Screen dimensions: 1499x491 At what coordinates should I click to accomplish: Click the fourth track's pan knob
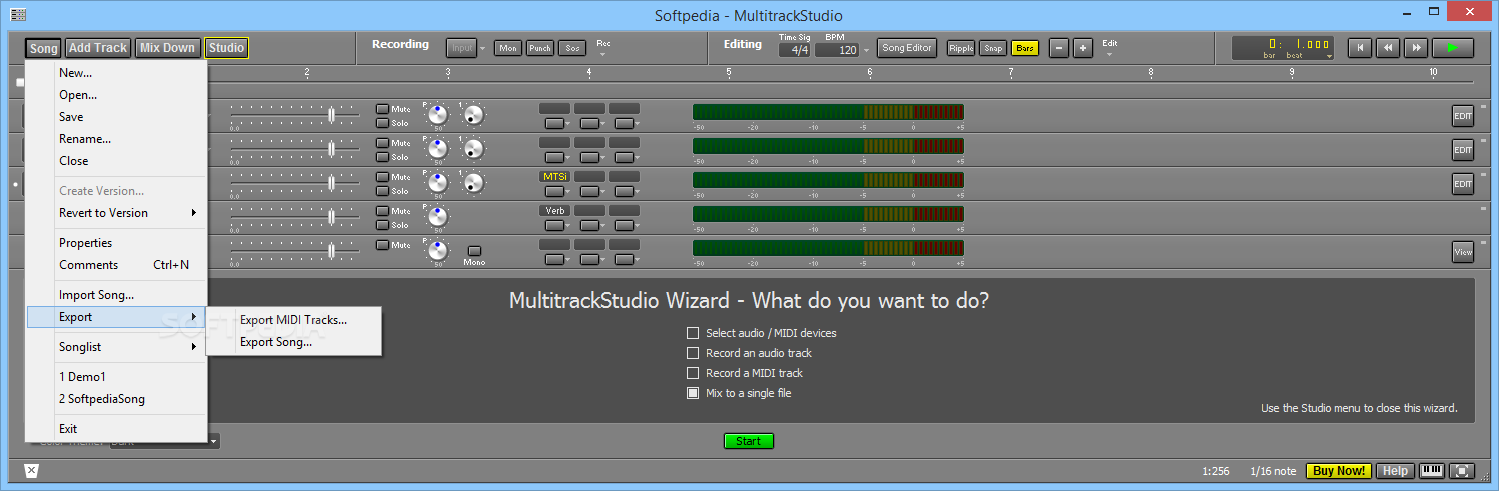point(438,217)
